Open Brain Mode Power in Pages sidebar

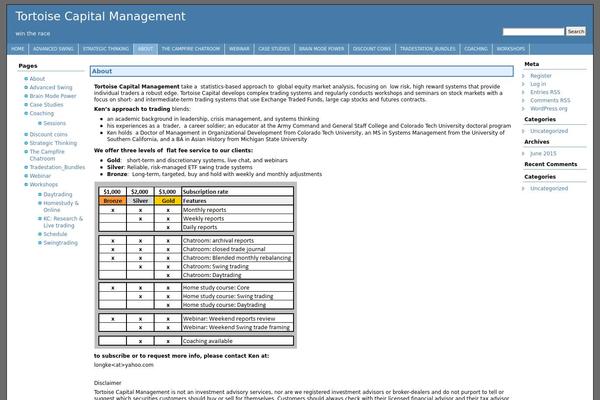pyautogui.click(x=53, y=96)
